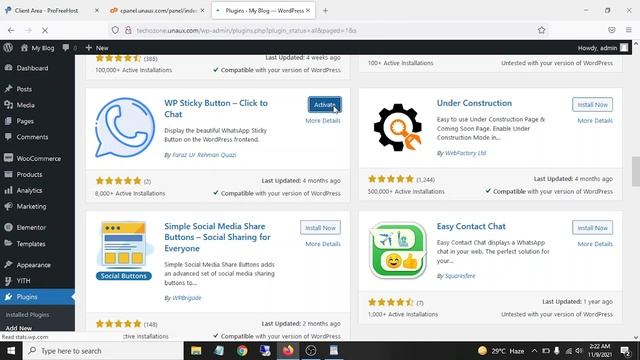The height and width of the screenshot is (360, 640).
Task: Install Simple Social Media Share Buttons
Action: click(320, 228)
